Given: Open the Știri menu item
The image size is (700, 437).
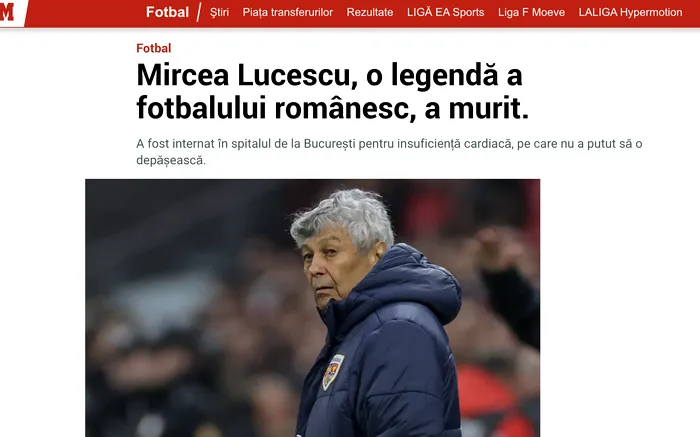Looking at the screenshot, I should point(219,12).
